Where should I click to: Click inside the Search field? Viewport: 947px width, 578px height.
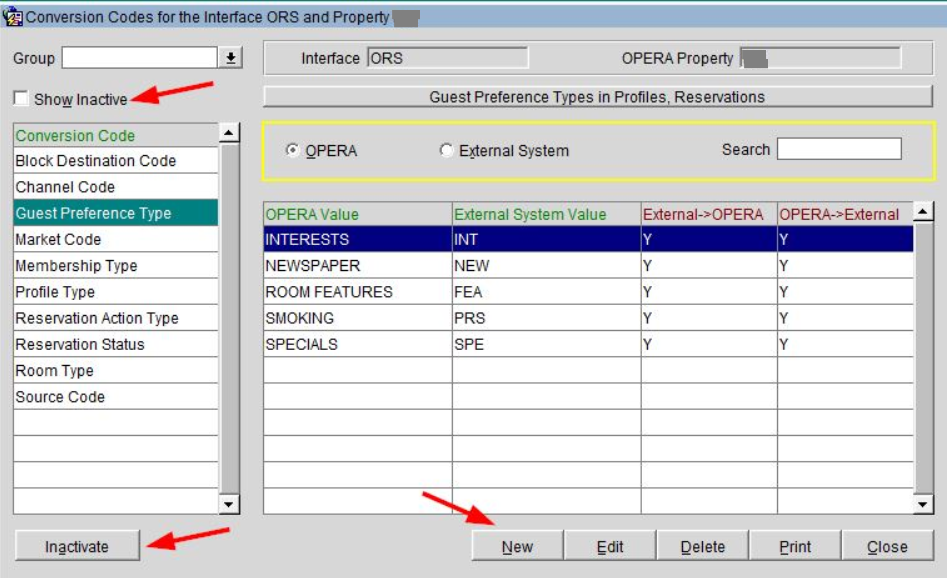(838, 149)
